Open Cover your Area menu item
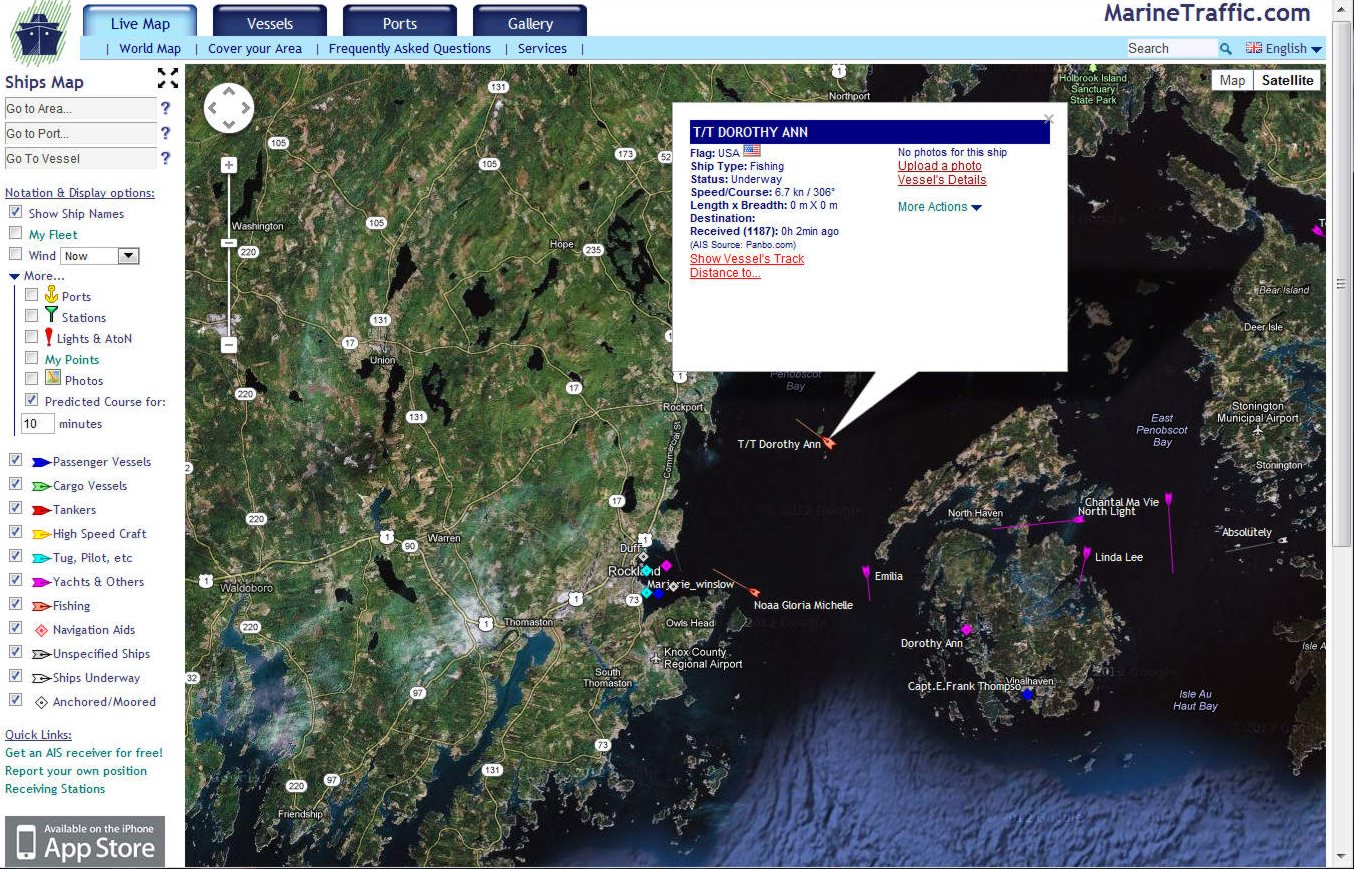The image size is (1354, 869). point(255,48)
